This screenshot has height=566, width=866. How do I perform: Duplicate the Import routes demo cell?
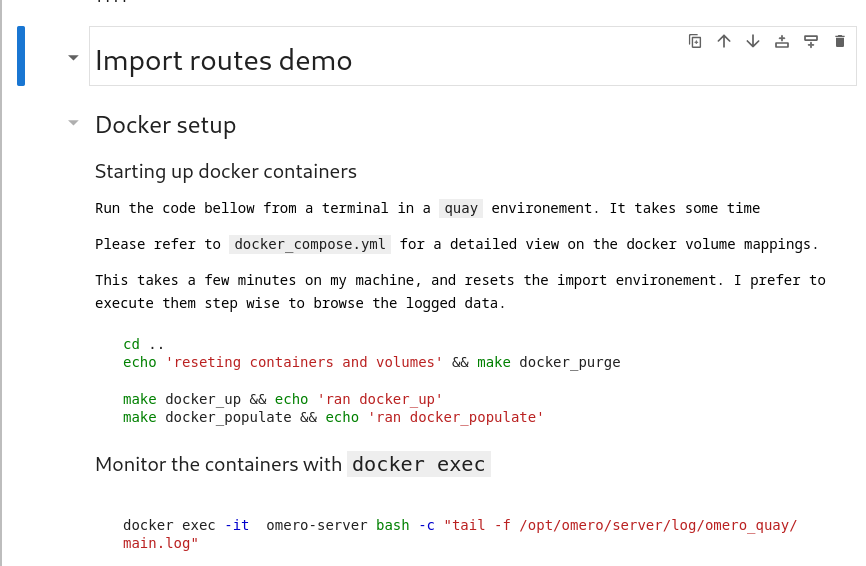(695, 41)
